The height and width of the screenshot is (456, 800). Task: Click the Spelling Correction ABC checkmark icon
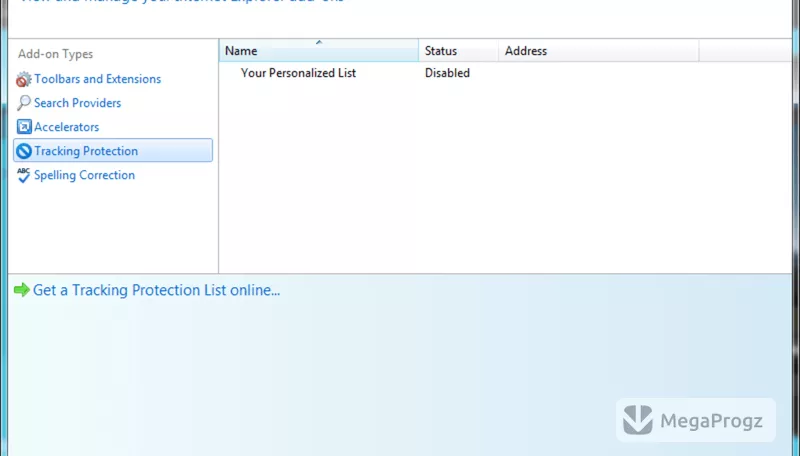click(23, 175)
